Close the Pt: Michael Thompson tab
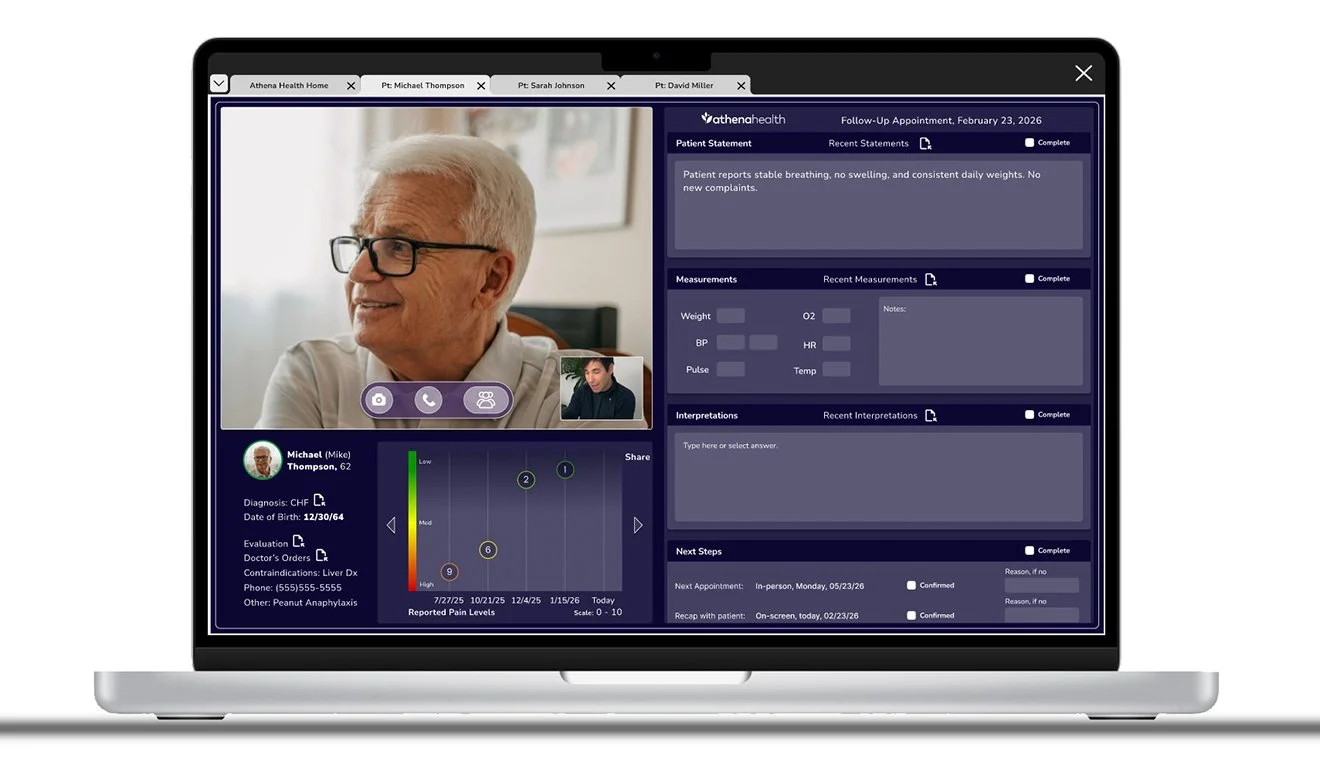Image resolution: width=1320 pixels, height=775 pixels. (x=481, y=86)
